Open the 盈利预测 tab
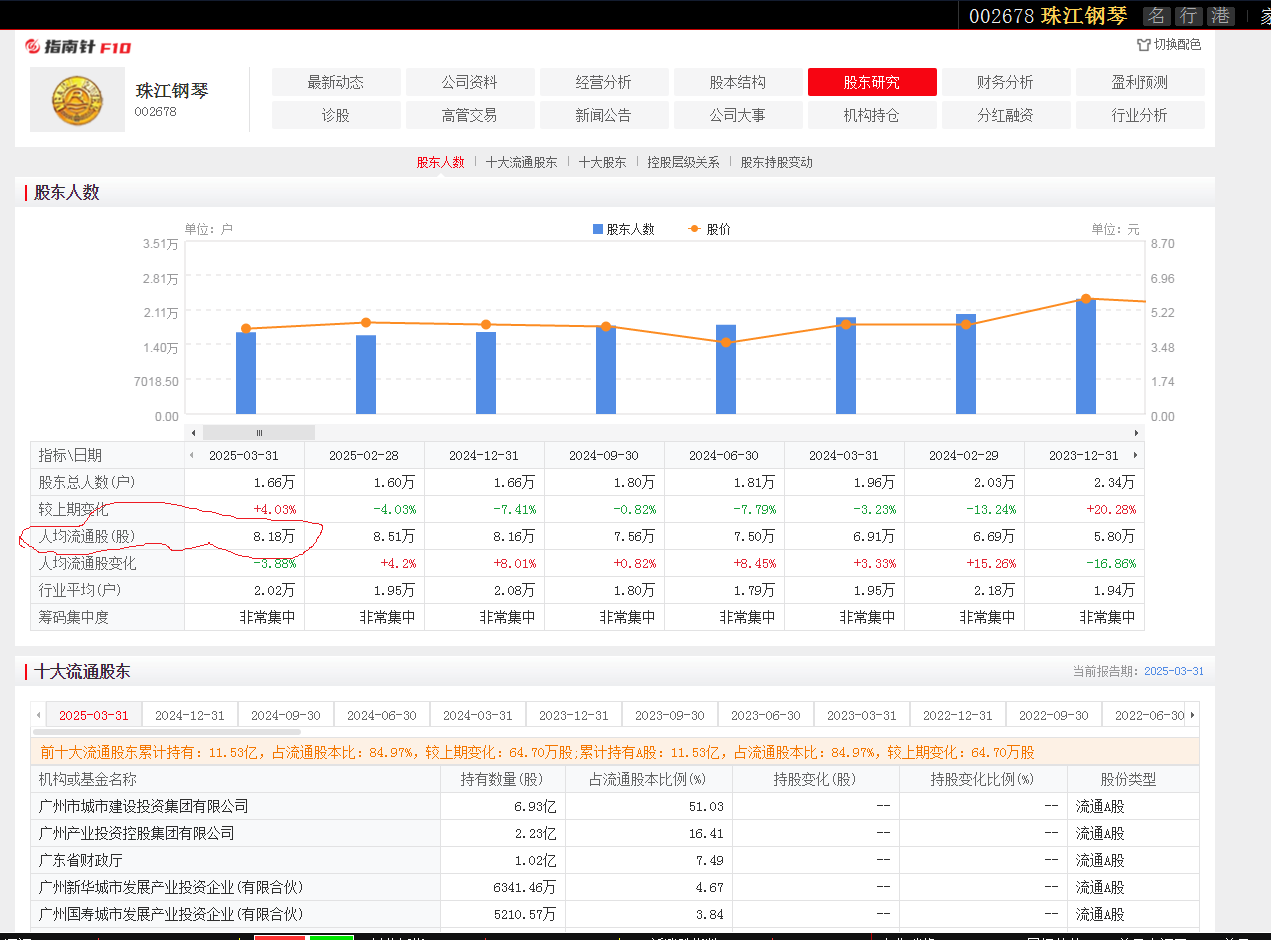1271x940 pixels. point(1140,82)
